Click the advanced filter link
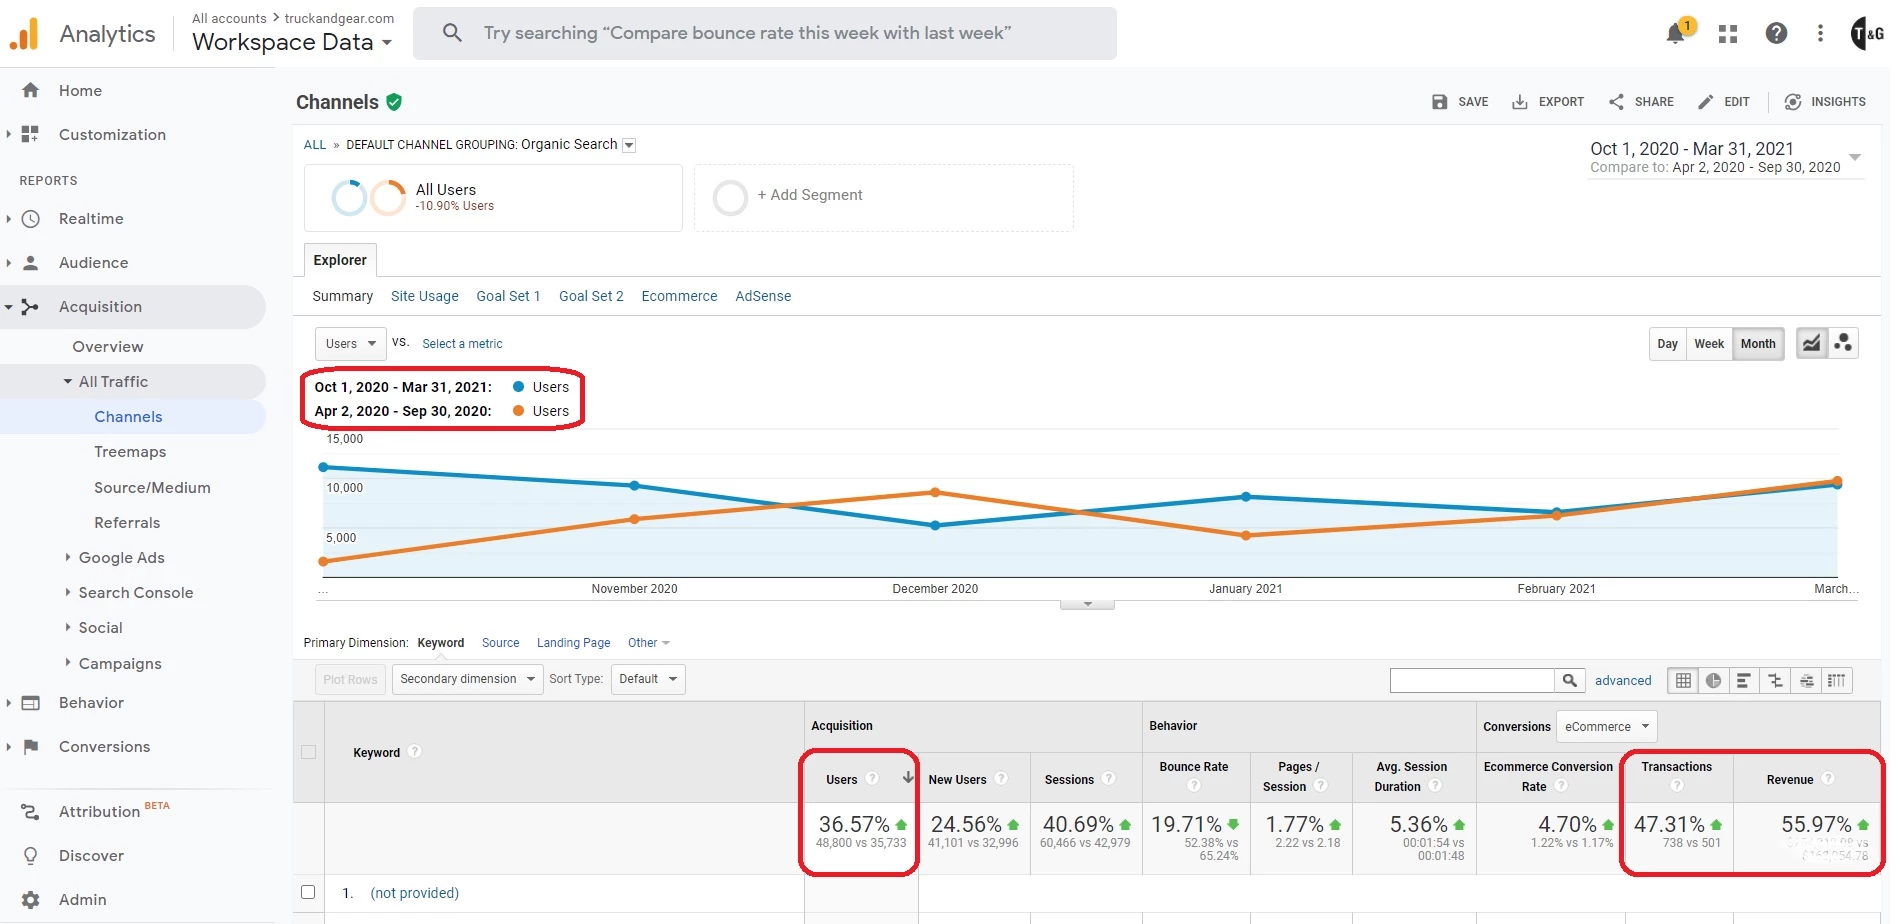The image size is (1900, 924). point(1623,680)
